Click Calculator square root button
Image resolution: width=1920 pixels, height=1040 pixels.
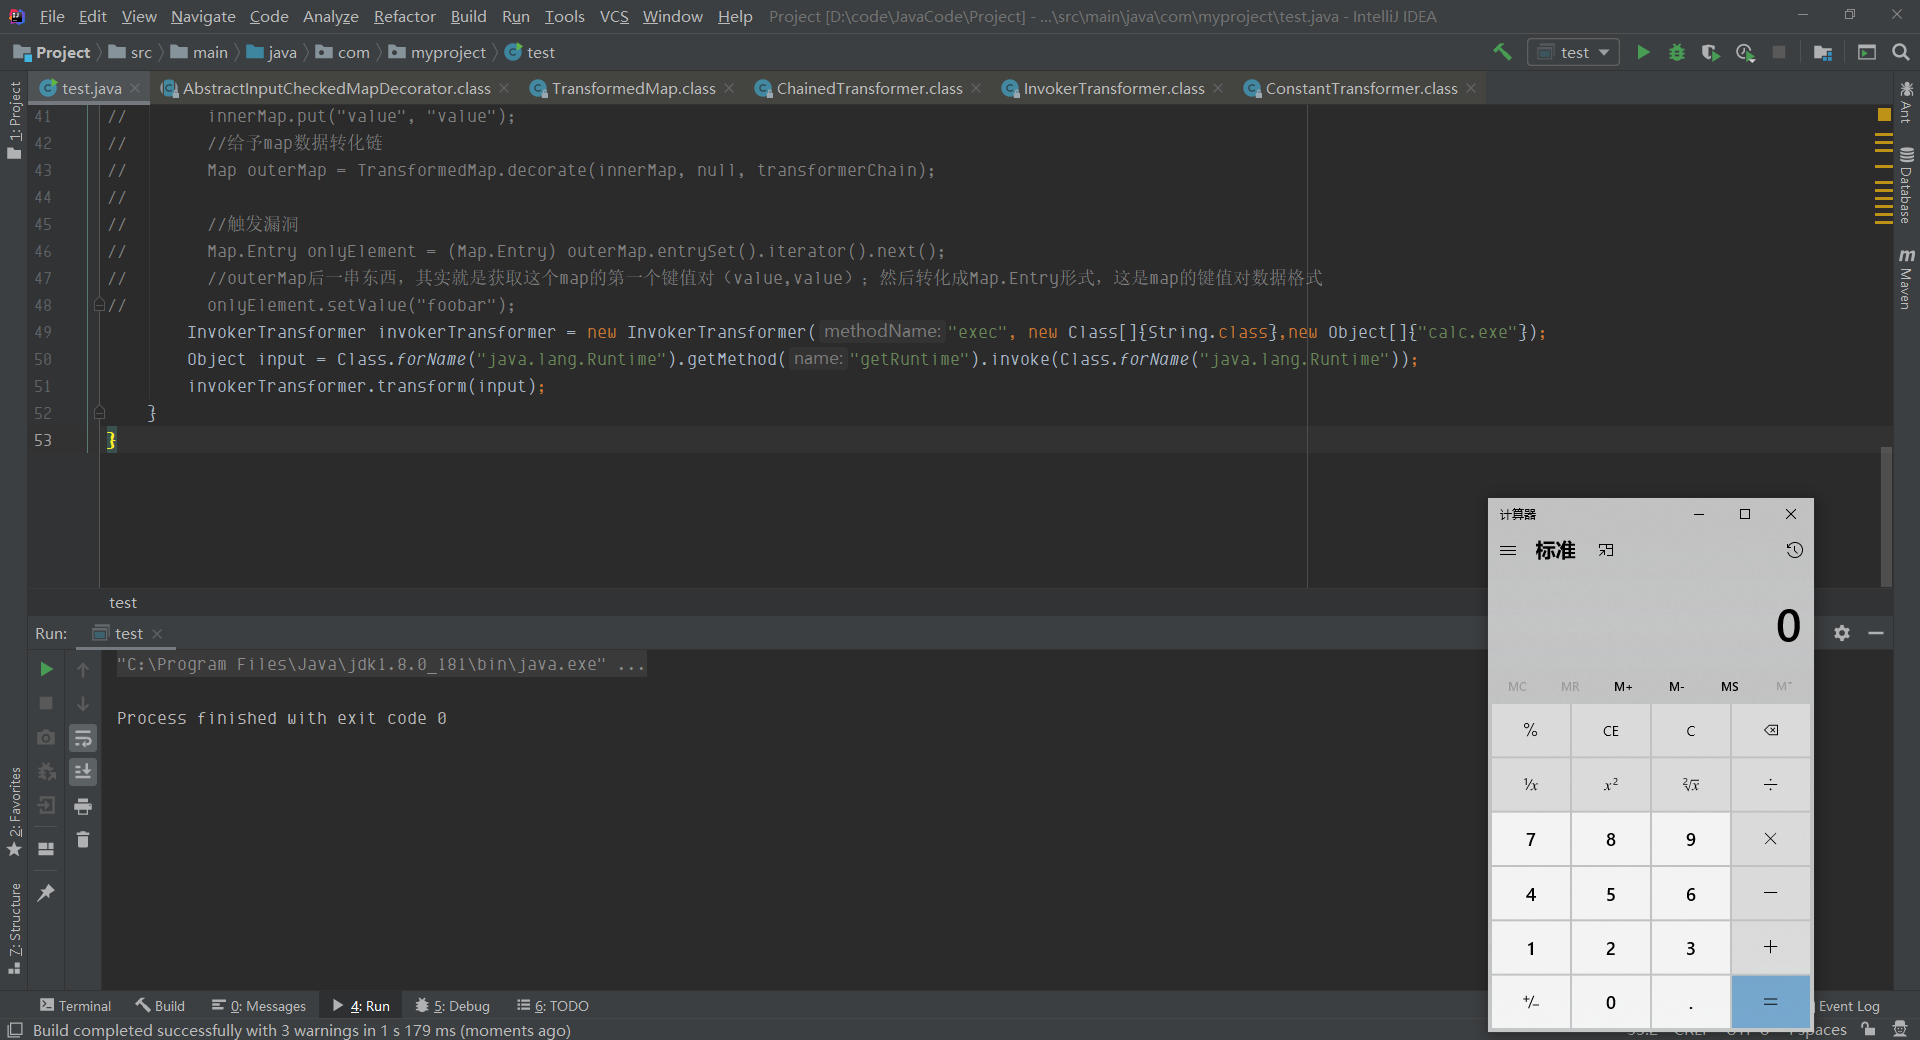[x=1690, y=785]
